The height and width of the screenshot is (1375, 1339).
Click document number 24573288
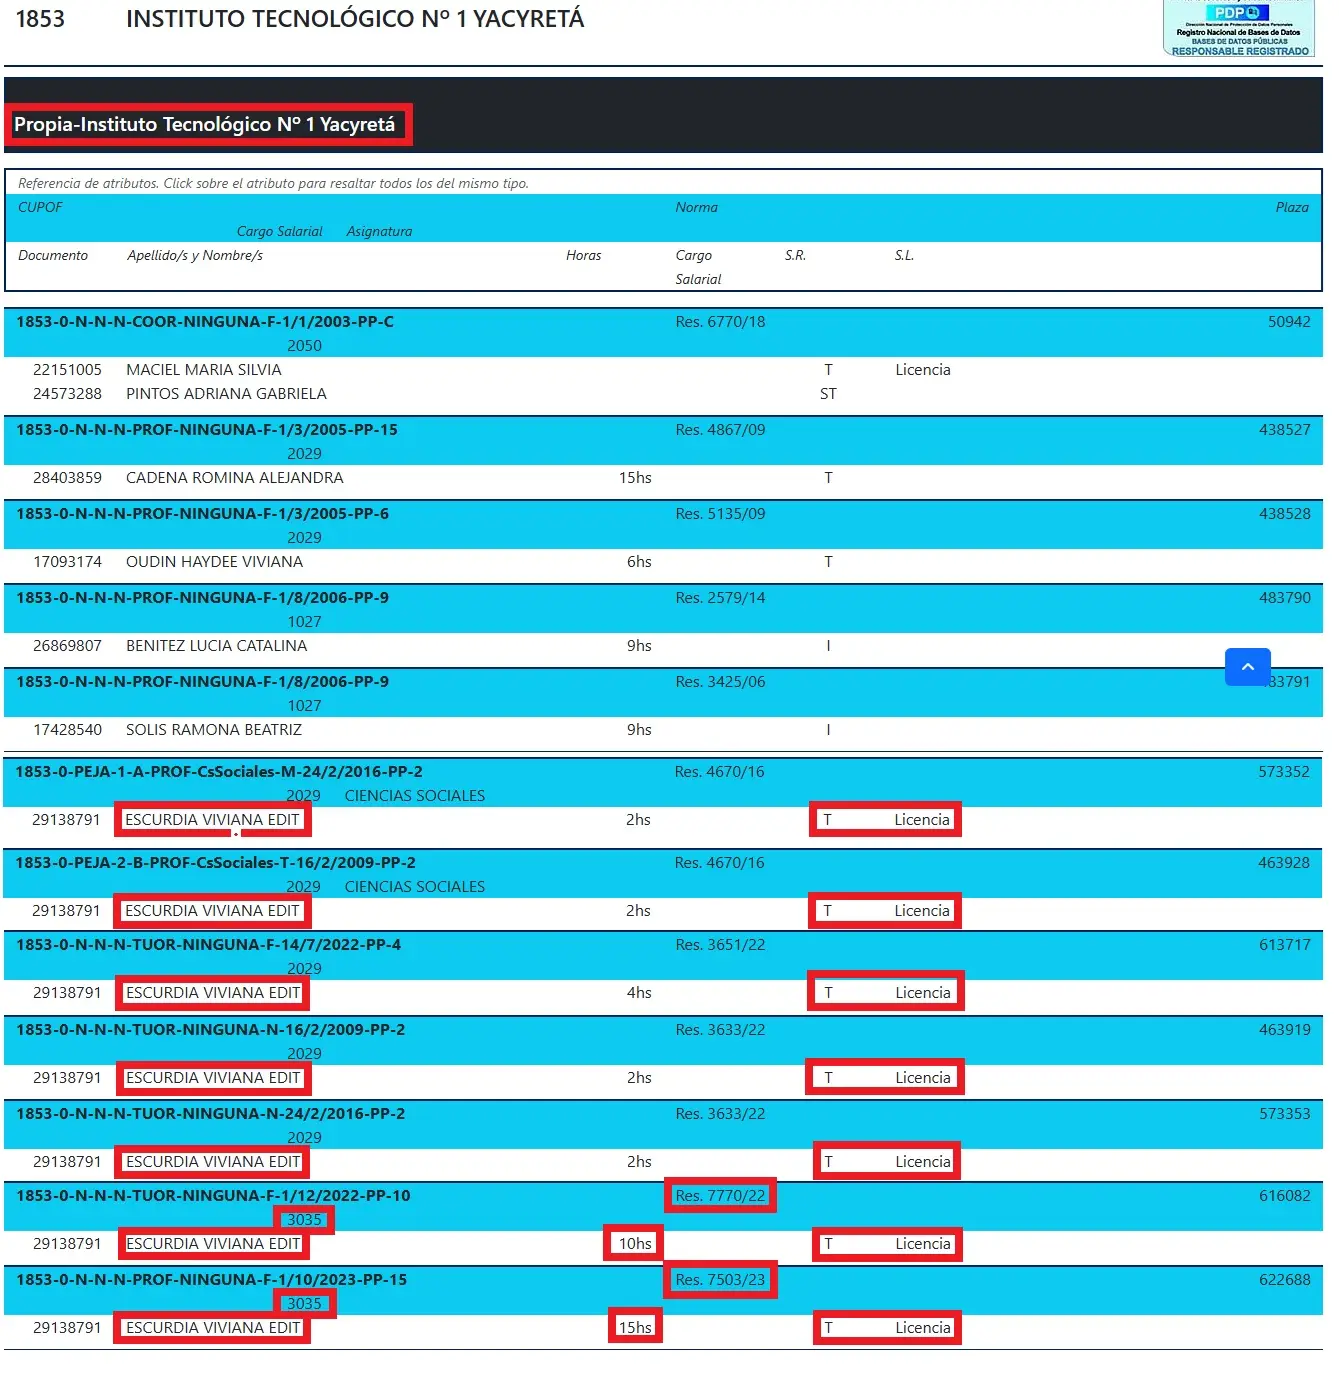pyautogui.click(x=67, y=394)
